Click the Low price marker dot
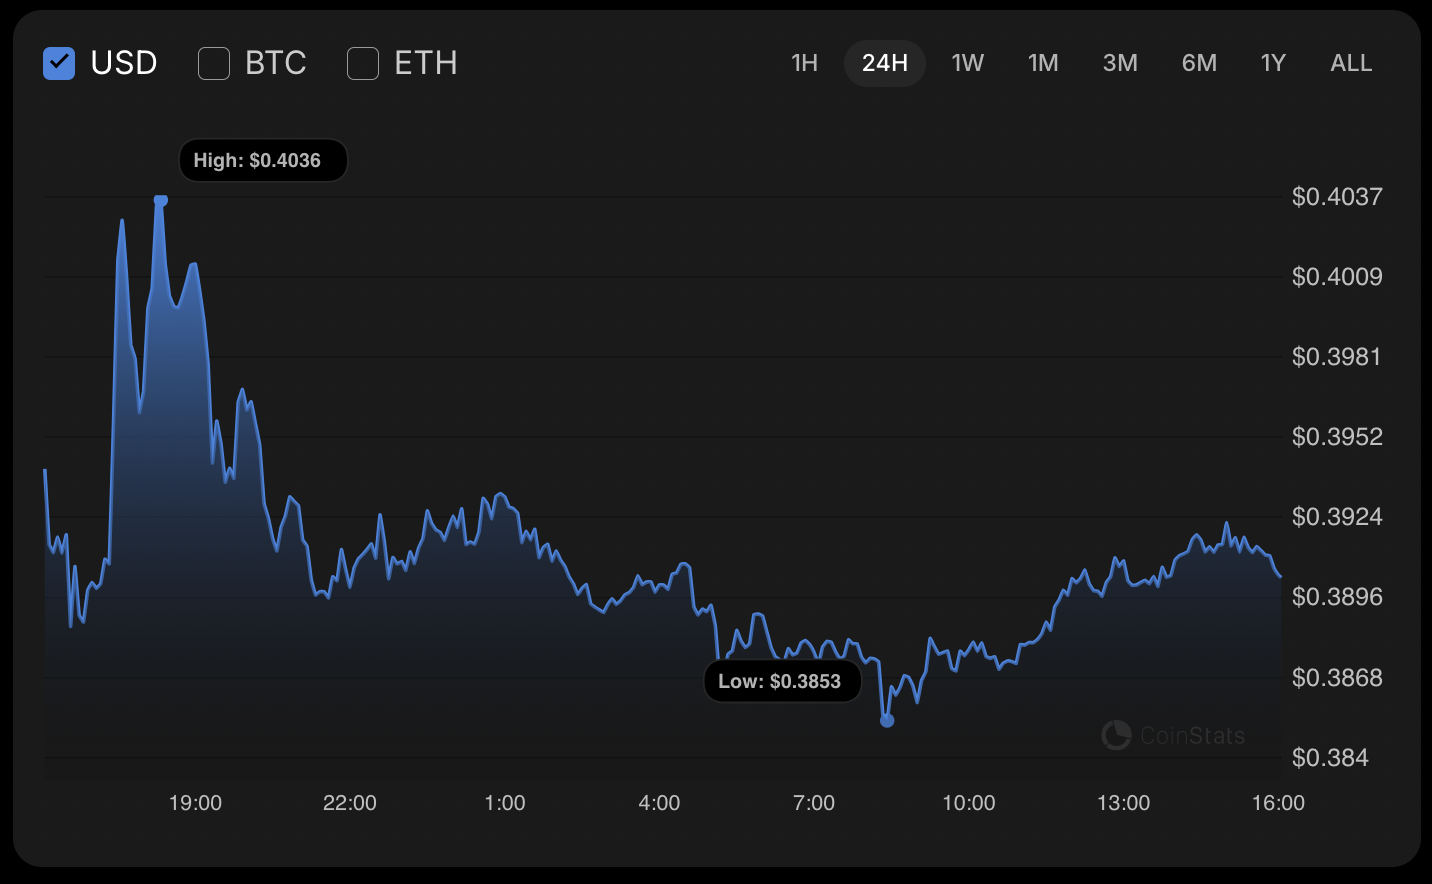The image size is (1432, 884). [x=887, y=720]
